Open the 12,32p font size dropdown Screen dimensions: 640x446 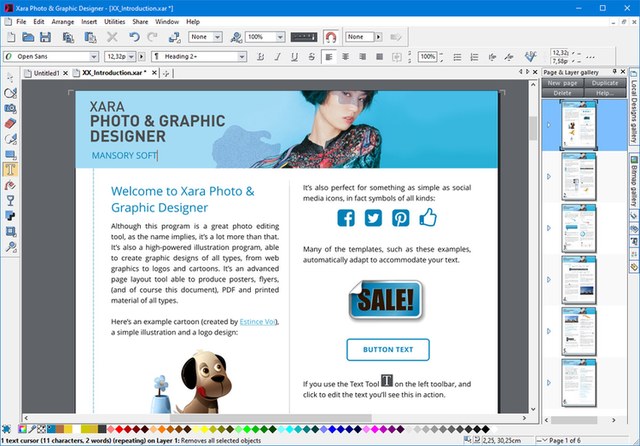click(131, 56)
